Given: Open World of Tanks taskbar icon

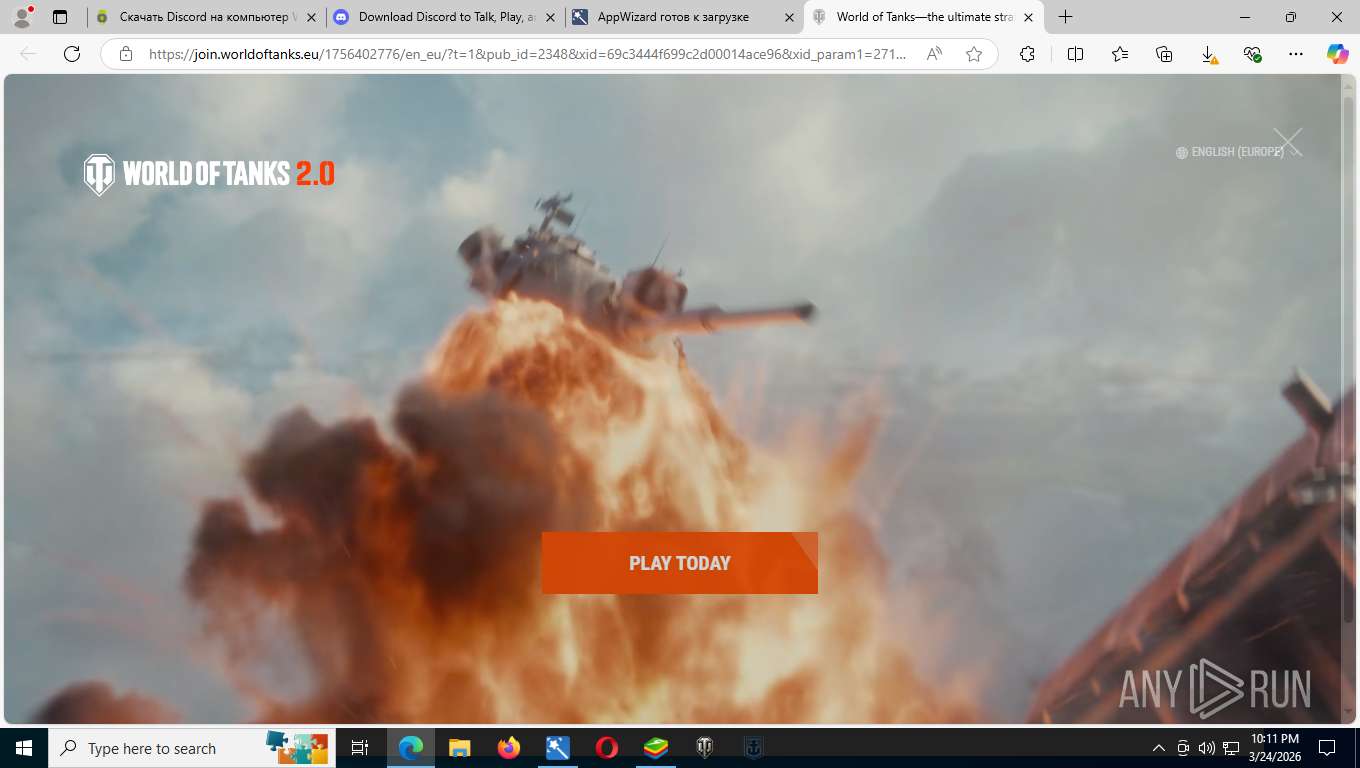Looking at the screenshot, I should [x=705, y=748].
